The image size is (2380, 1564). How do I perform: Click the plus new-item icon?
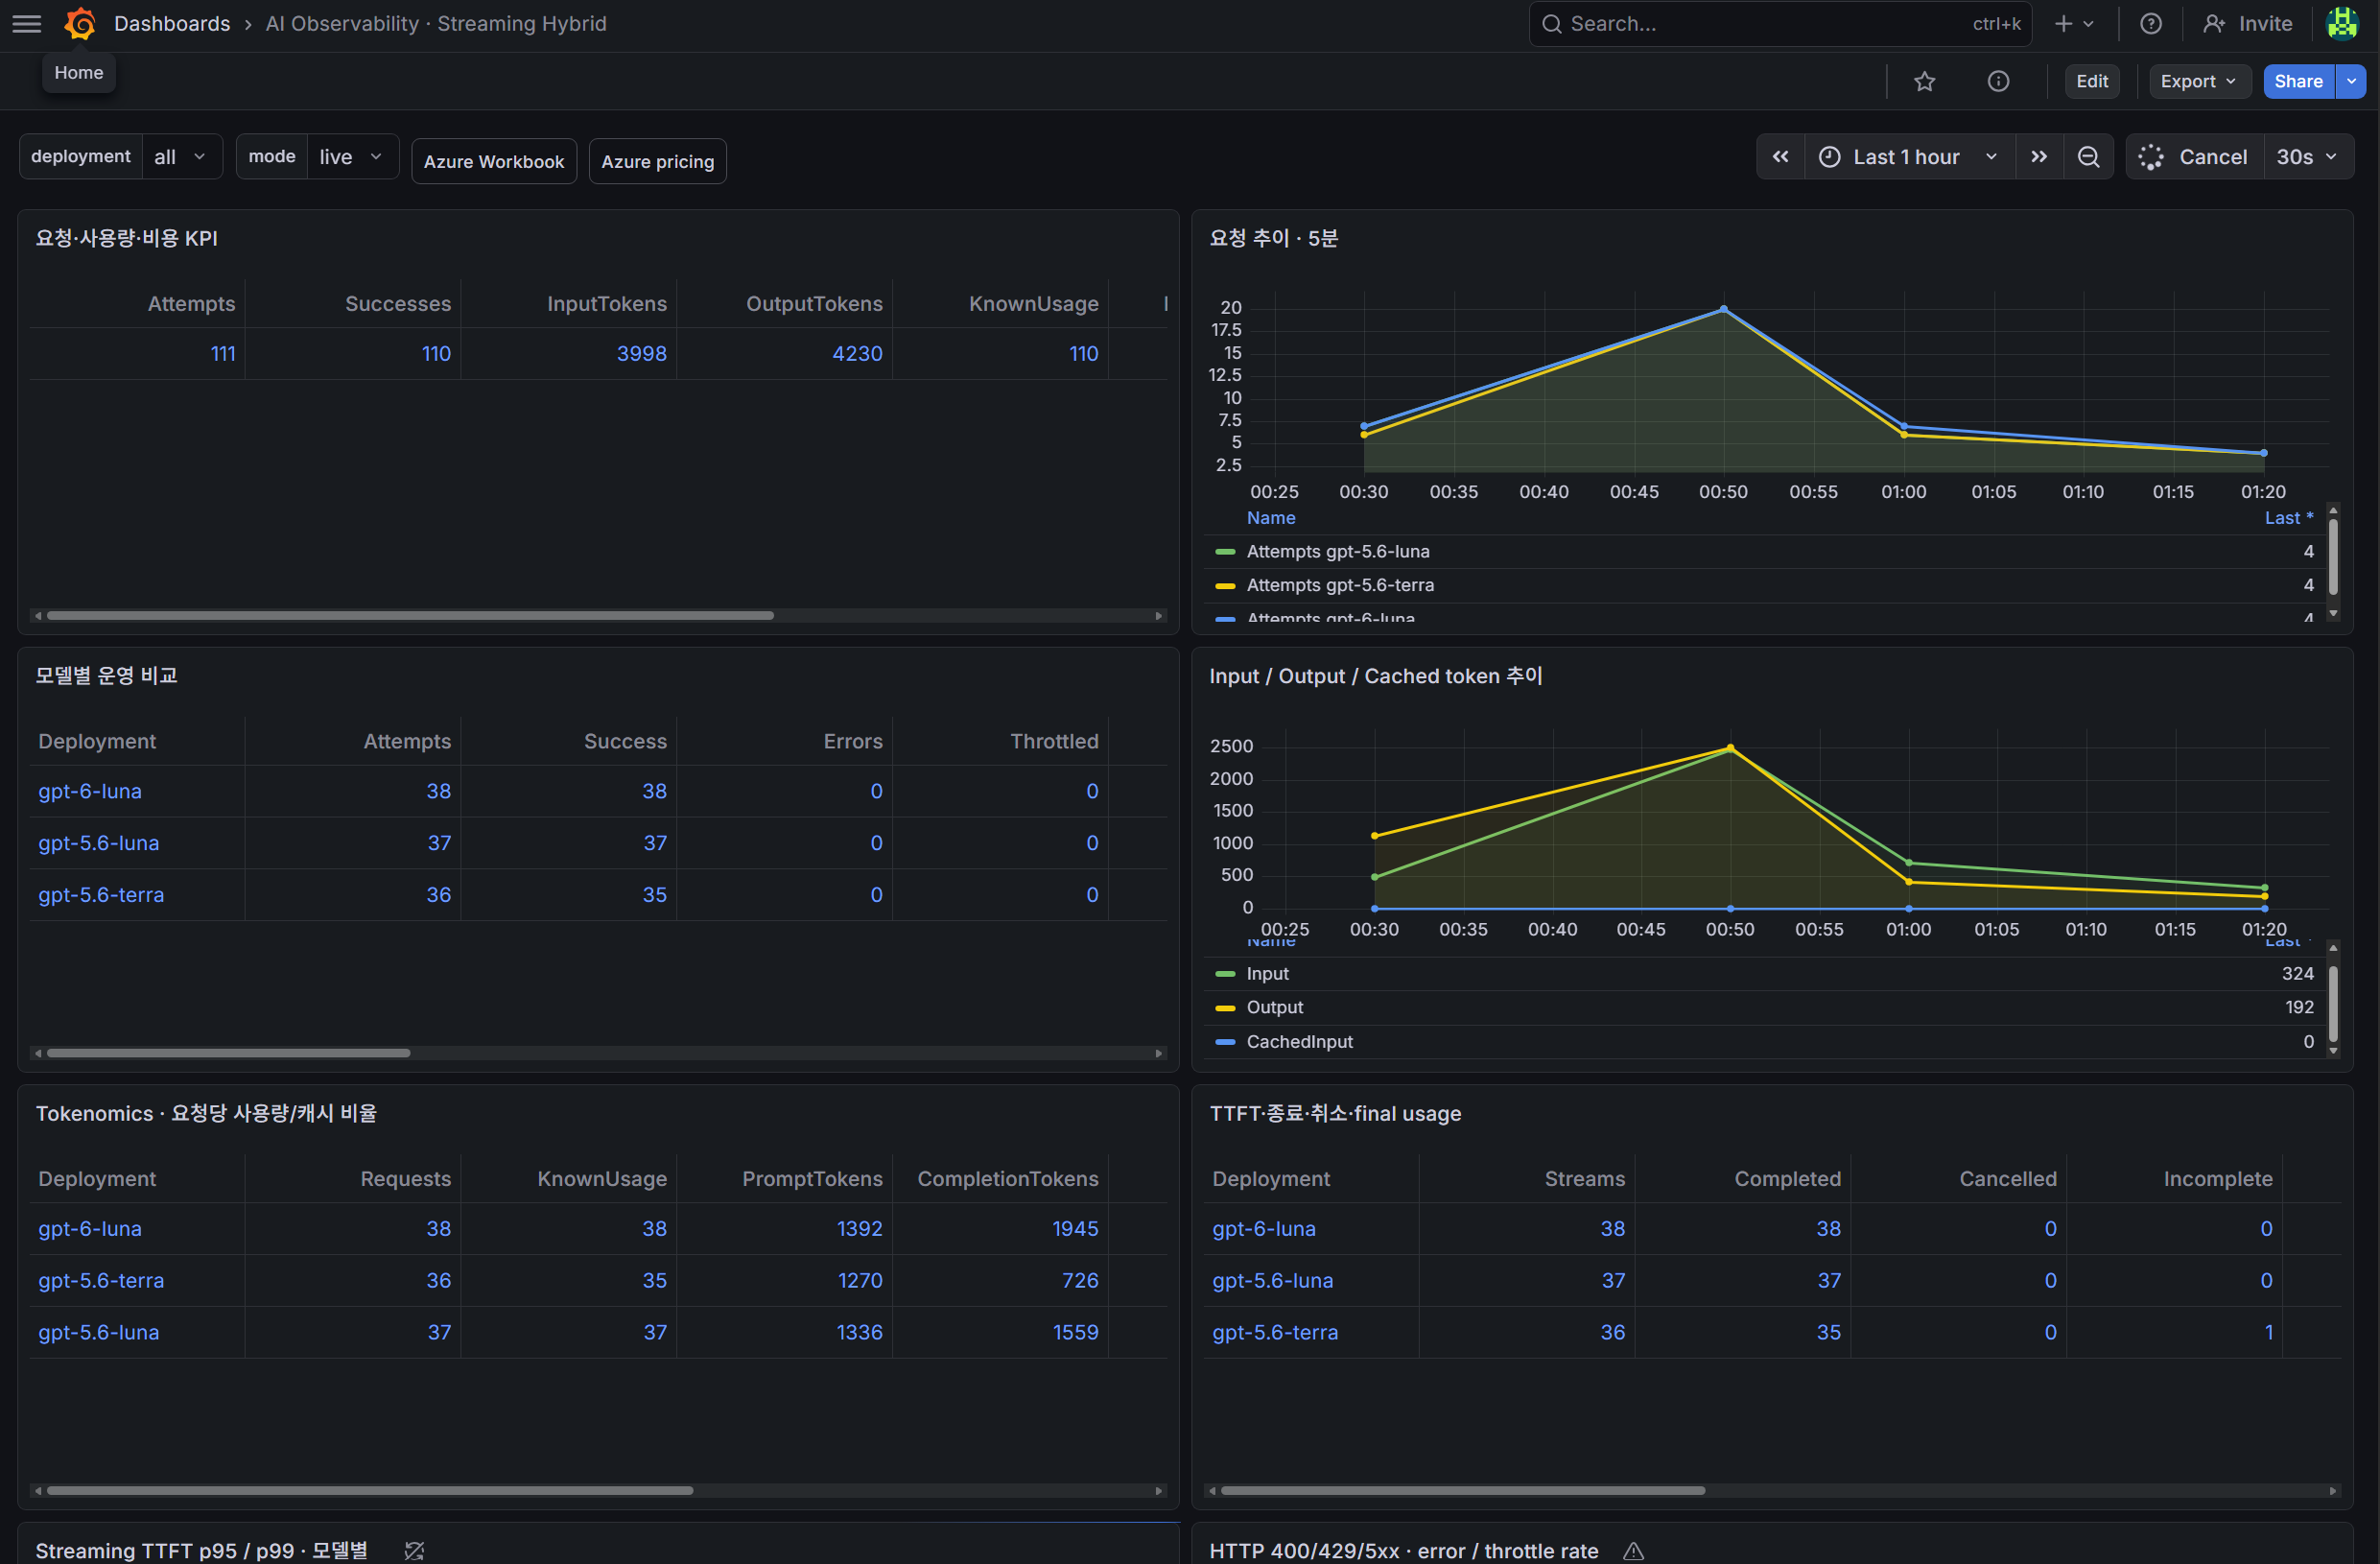click(2073, 24)
